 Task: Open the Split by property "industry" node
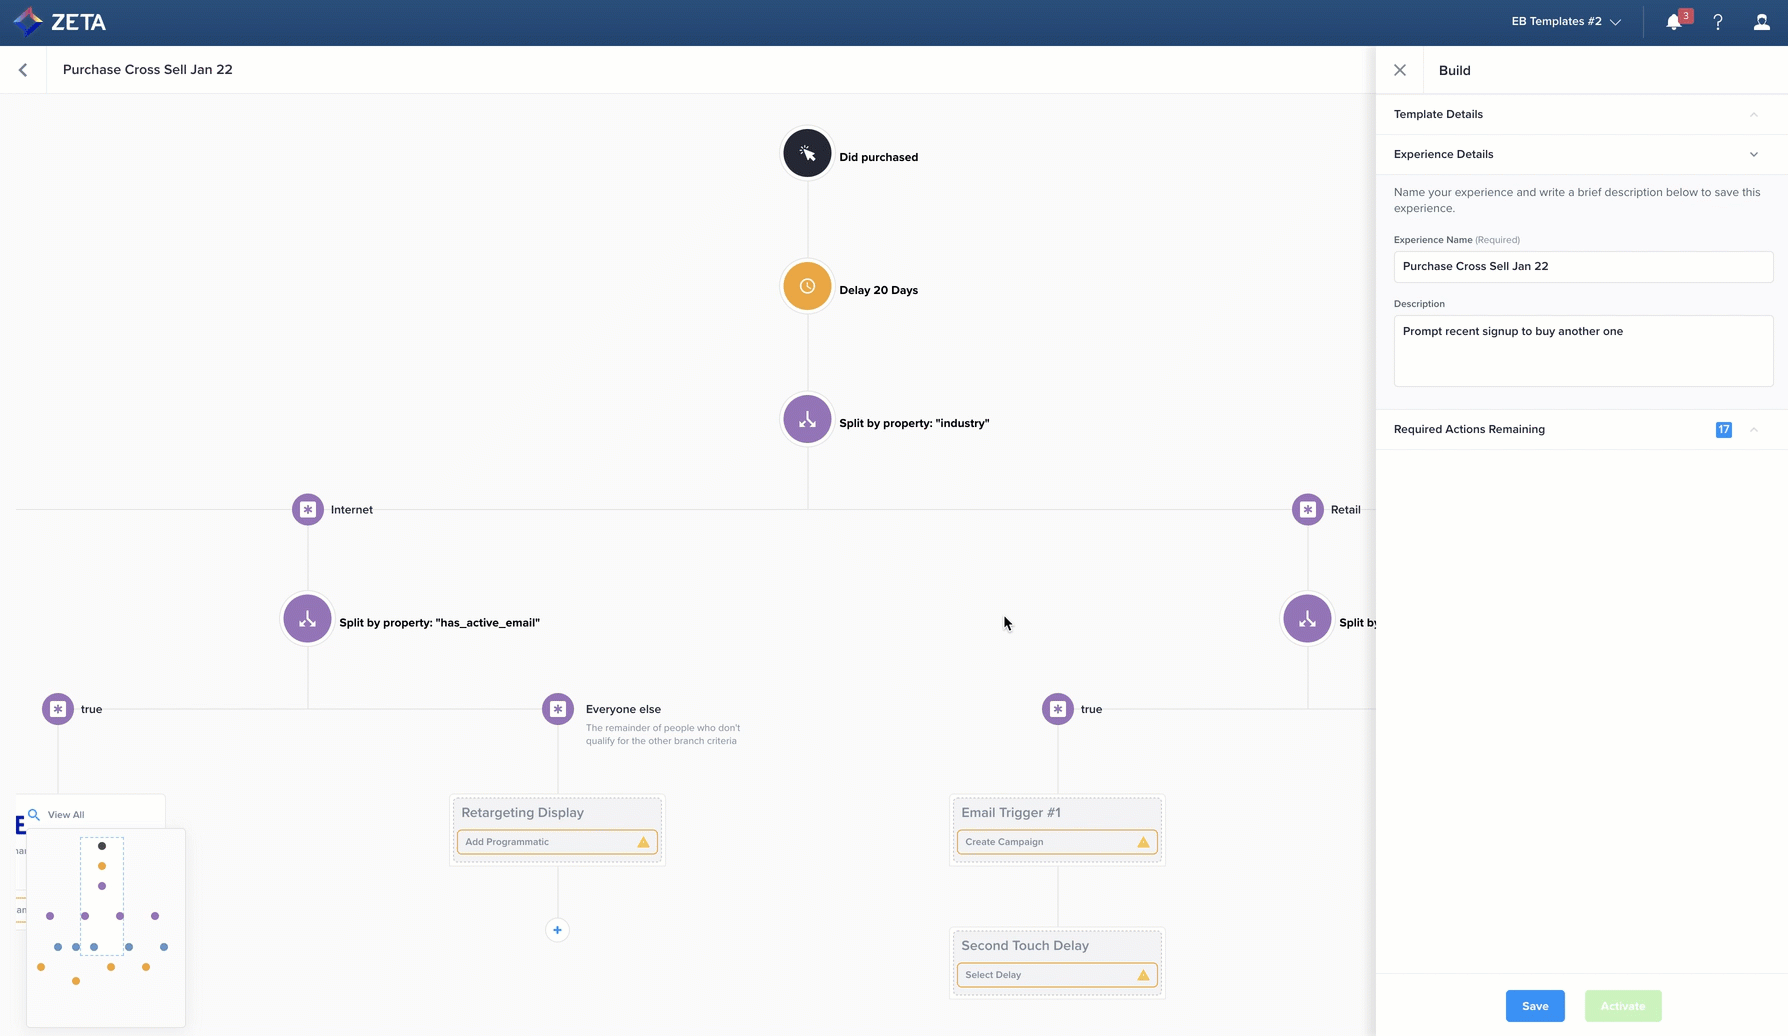tap(807, 420)
